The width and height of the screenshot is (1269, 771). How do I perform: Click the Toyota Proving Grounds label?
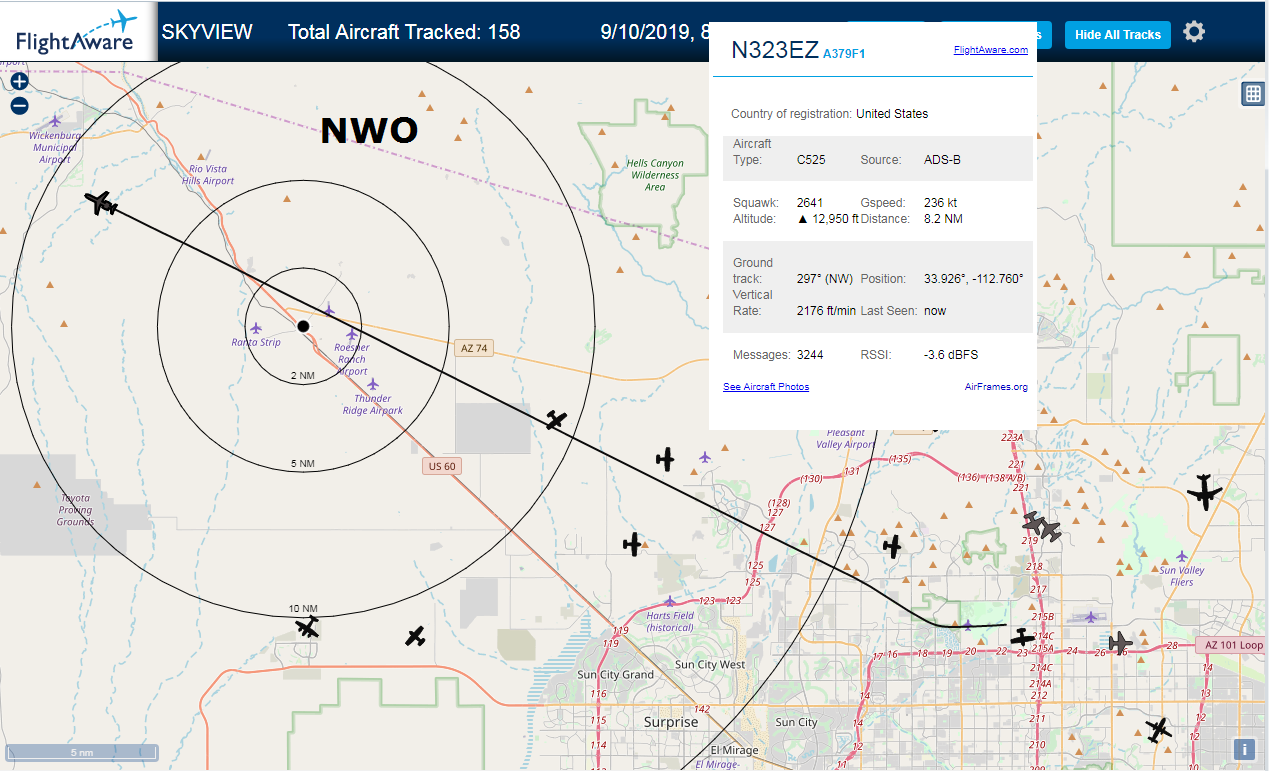75,510
